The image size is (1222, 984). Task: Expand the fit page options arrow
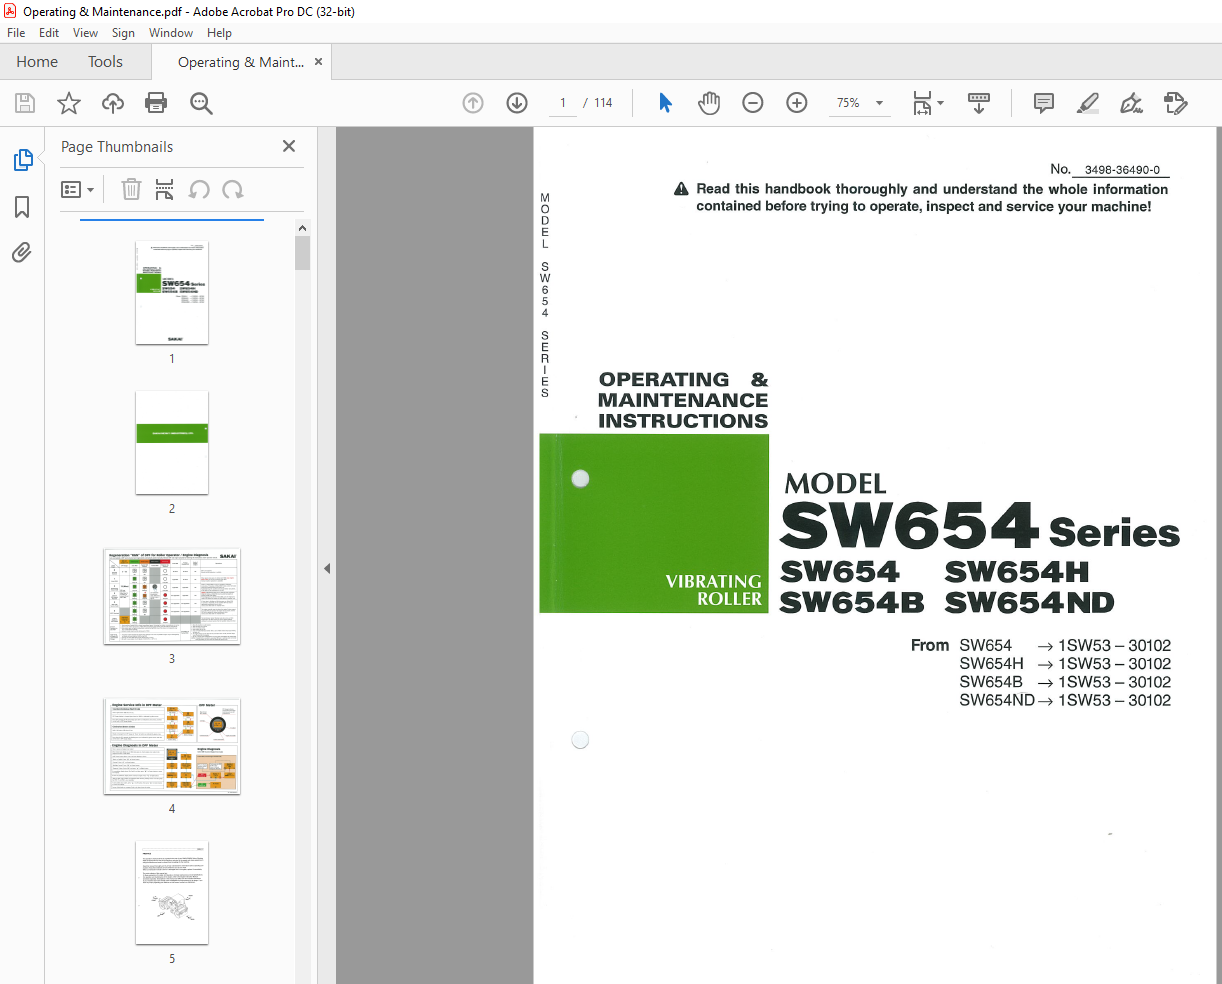point(940,104)
